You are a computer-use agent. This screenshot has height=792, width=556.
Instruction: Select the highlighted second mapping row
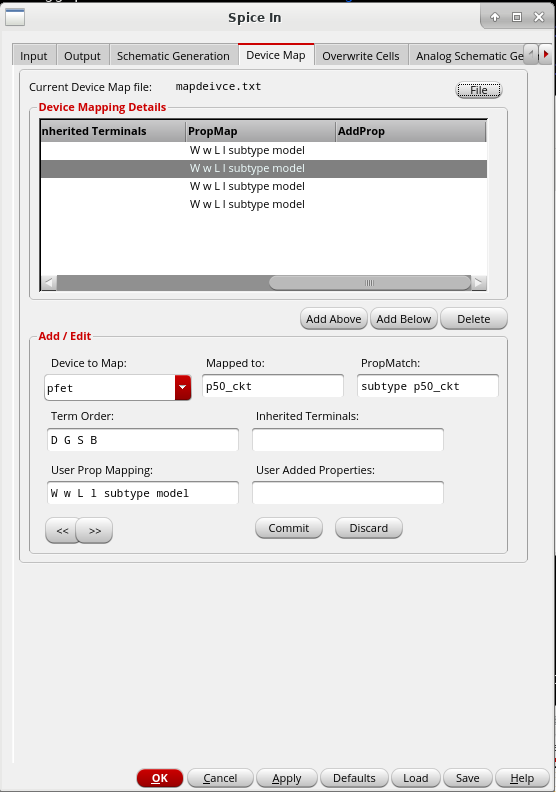[264, 168]
